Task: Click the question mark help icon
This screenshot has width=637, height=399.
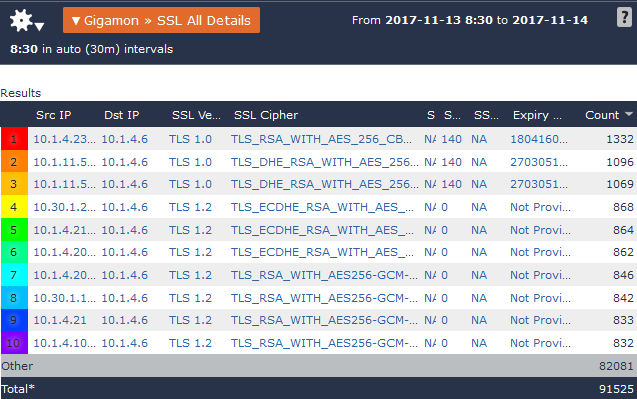Action: 624,17
